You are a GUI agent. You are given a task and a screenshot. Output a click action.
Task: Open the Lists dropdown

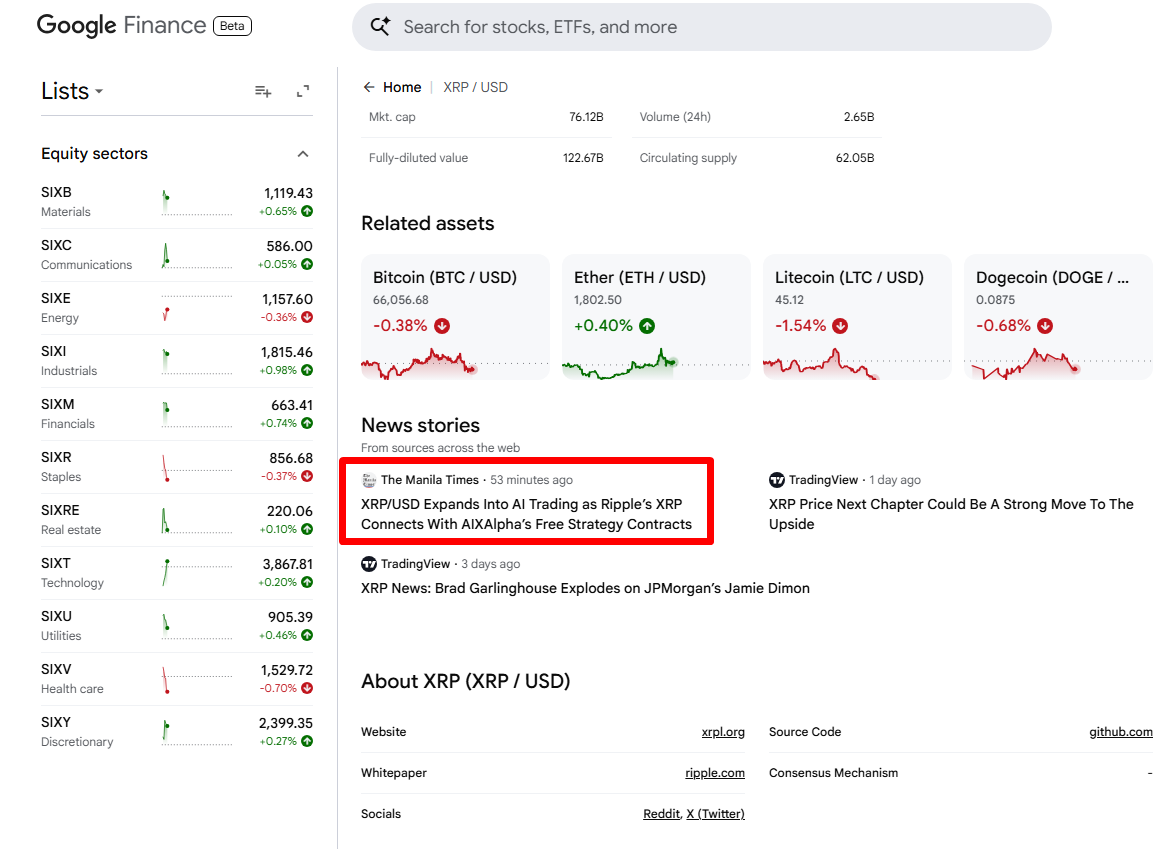click(73, 91)
